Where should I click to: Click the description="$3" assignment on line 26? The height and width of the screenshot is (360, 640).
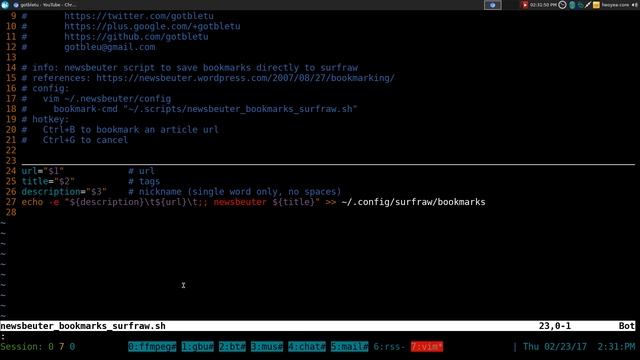pyautogui.click(x=64, y=191)
